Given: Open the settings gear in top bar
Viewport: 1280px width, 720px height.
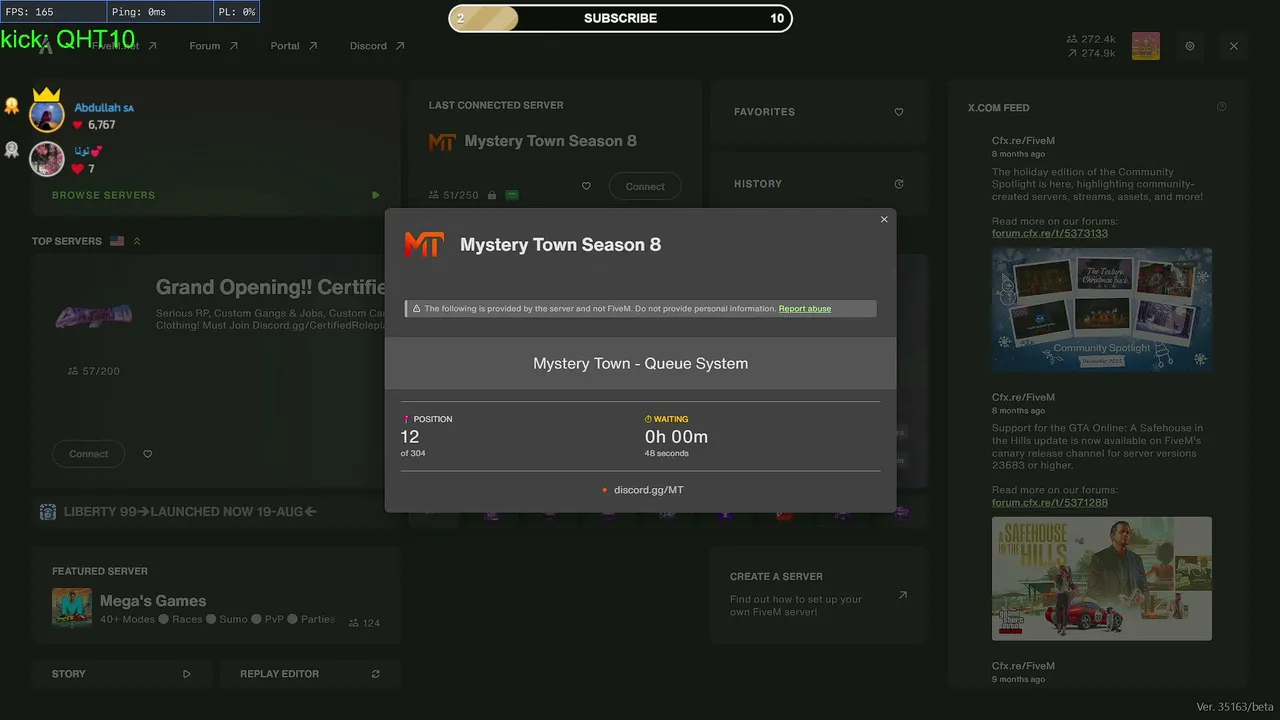Looking at the screenshot, I should point(1190,46).
